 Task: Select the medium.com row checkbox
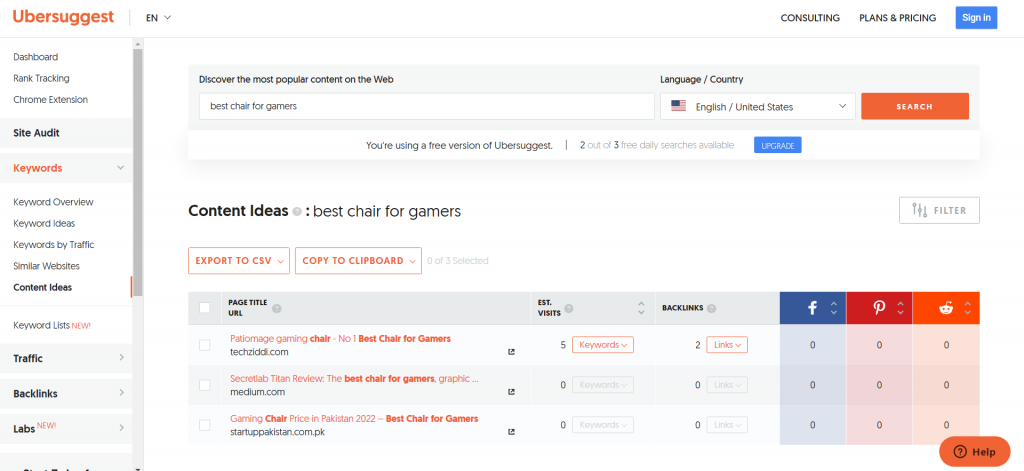pos(204,385)
